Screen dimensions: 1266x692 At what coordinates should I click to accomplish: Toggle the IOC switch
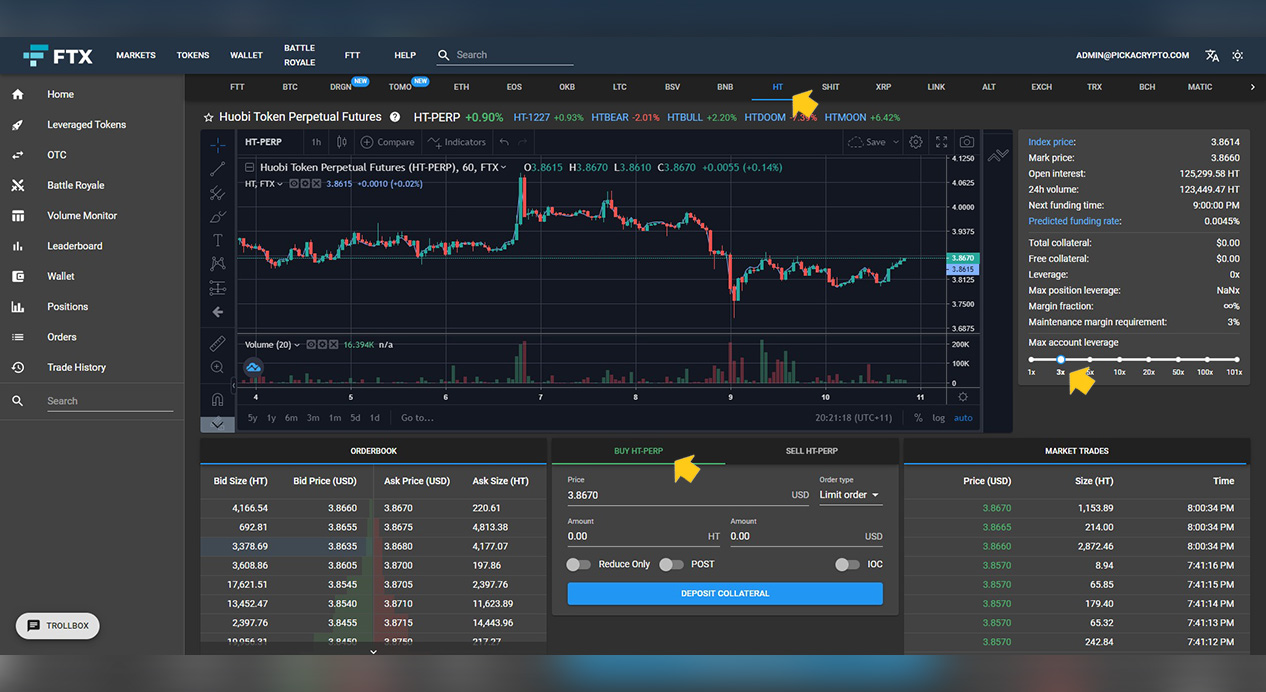pyautogui.click(x=847, y=564)
